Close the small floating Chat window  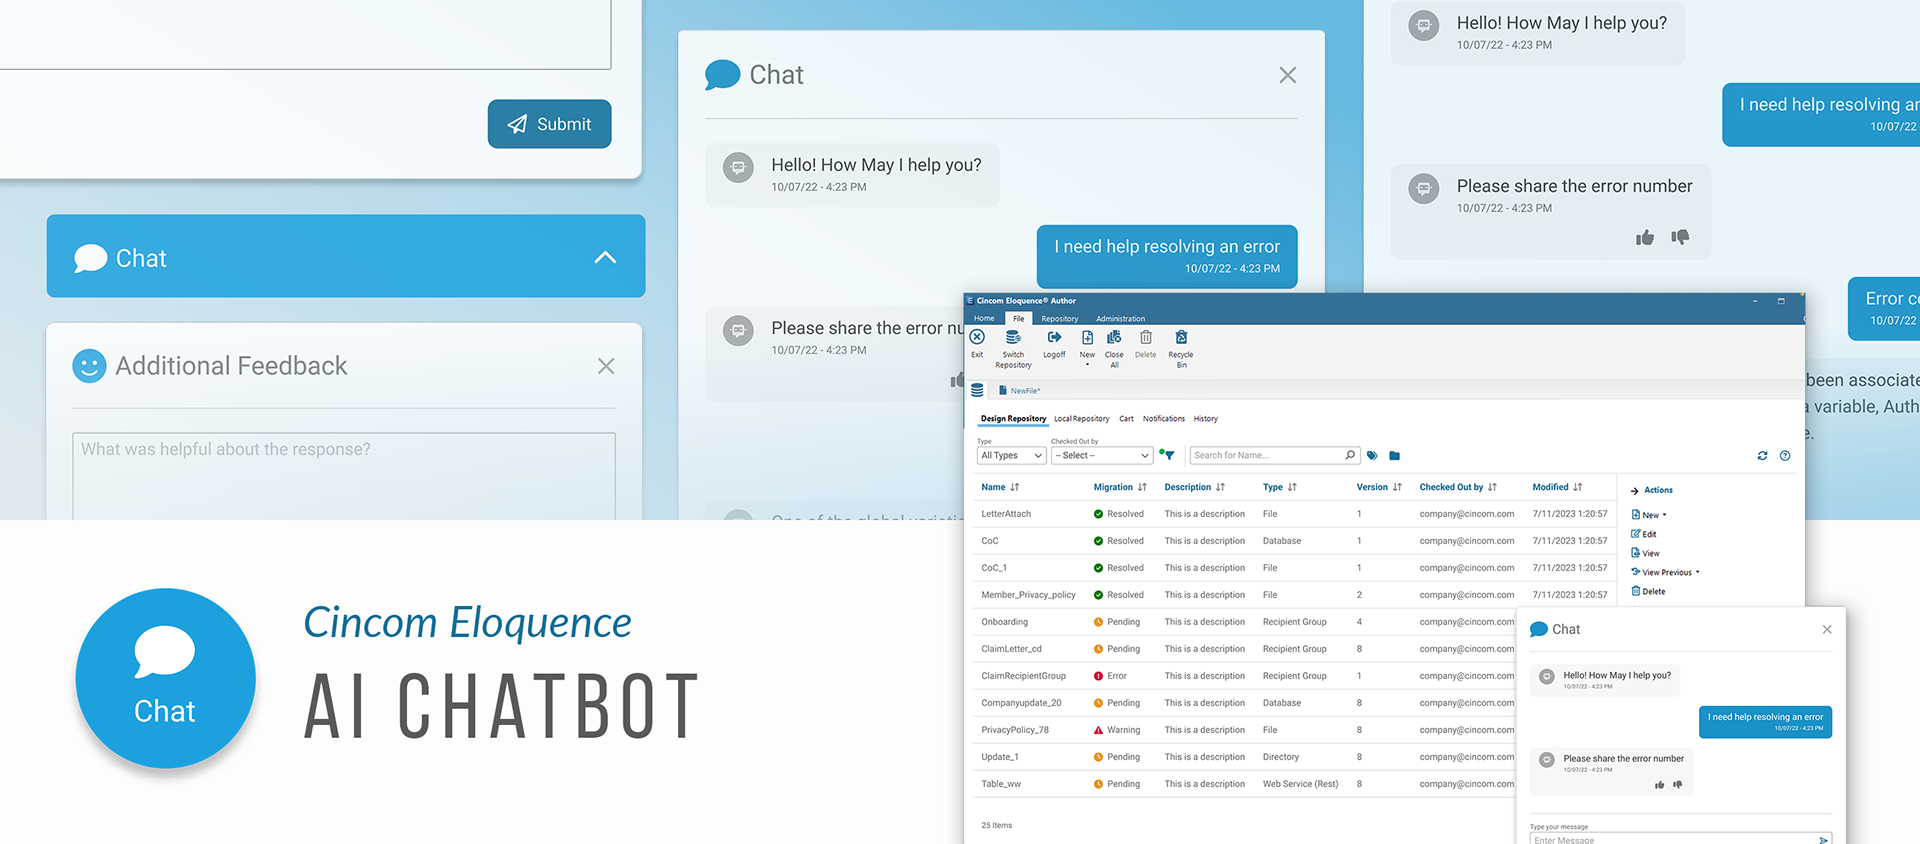pos(1827,629)
